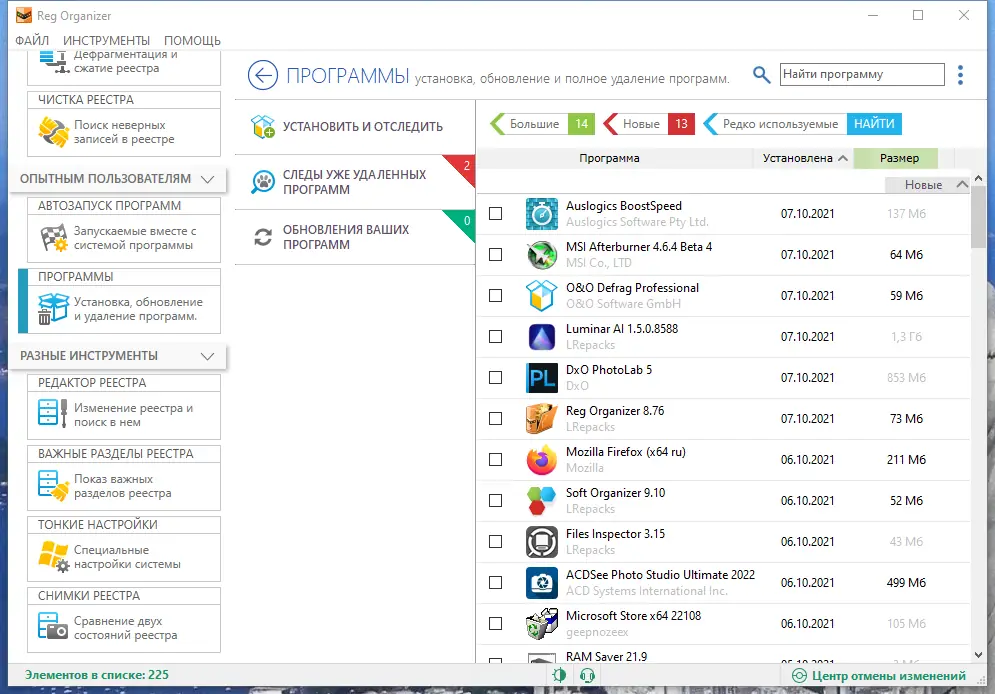Click the autostart checkered flag icon
Screen dimensions: 995x694
point(53,238)
